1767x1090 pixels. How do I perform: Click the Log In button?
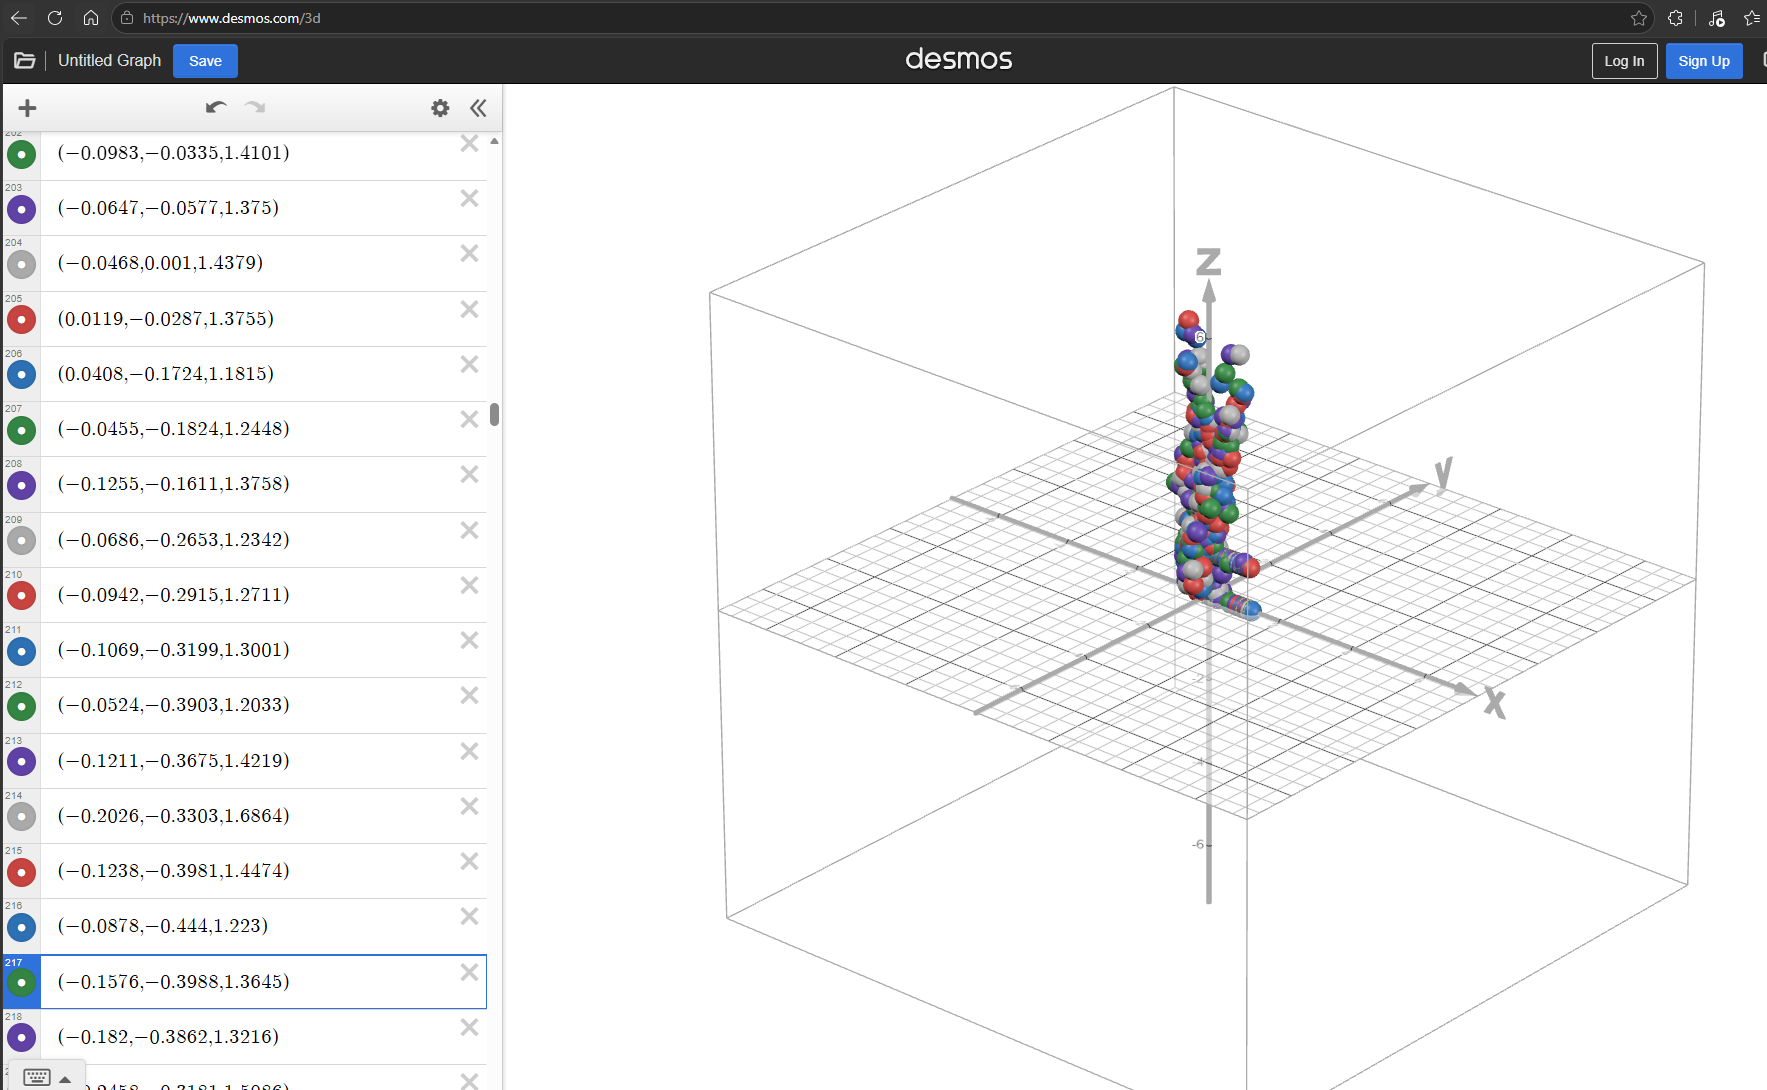1624,61
